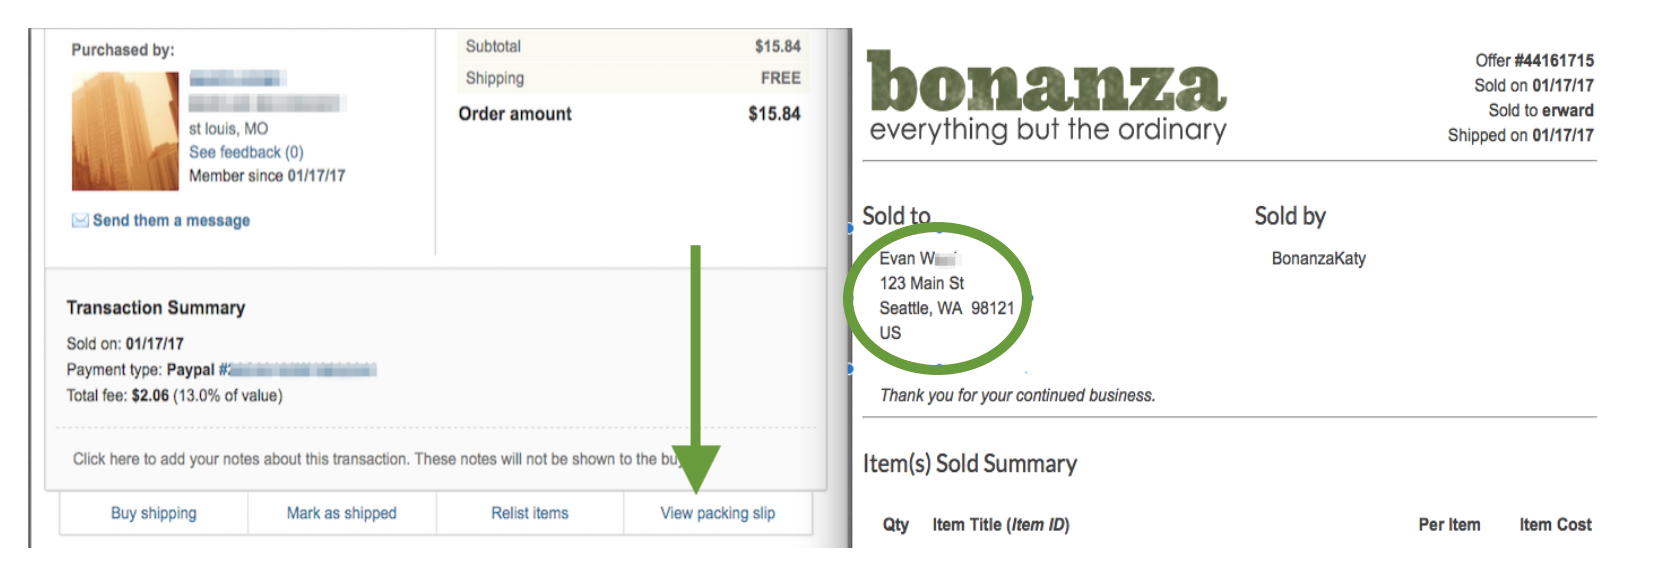Click the Item(s) Sold Summary heading
1668x580 pixels.
coord(970,464)
